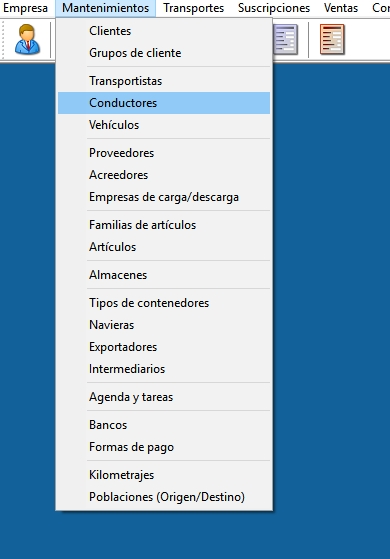Image resolution: width=390 pixels, height=559 pixels.
Task: Open the Empresa menu
Action: tap(26, 8)
